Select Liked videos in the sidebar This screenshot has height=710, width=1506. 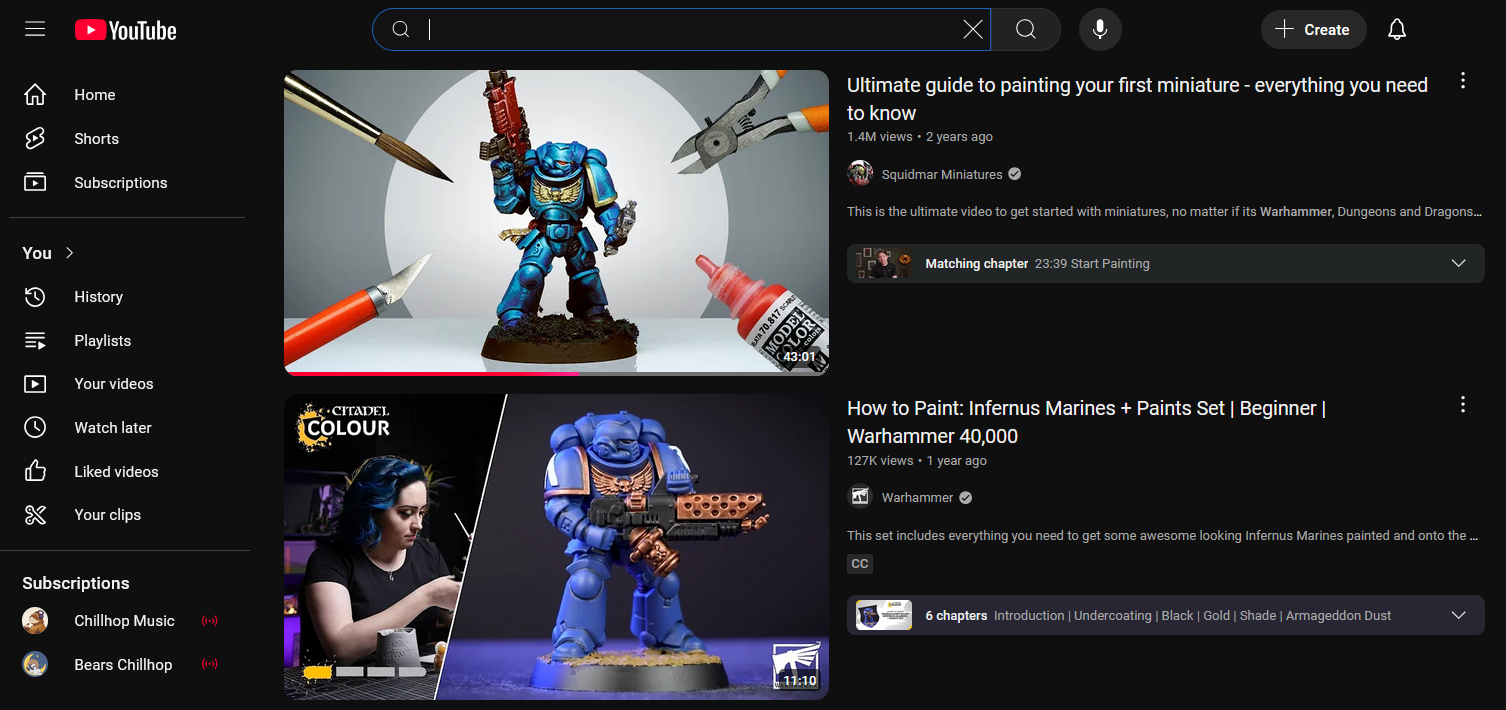(115, 471)
